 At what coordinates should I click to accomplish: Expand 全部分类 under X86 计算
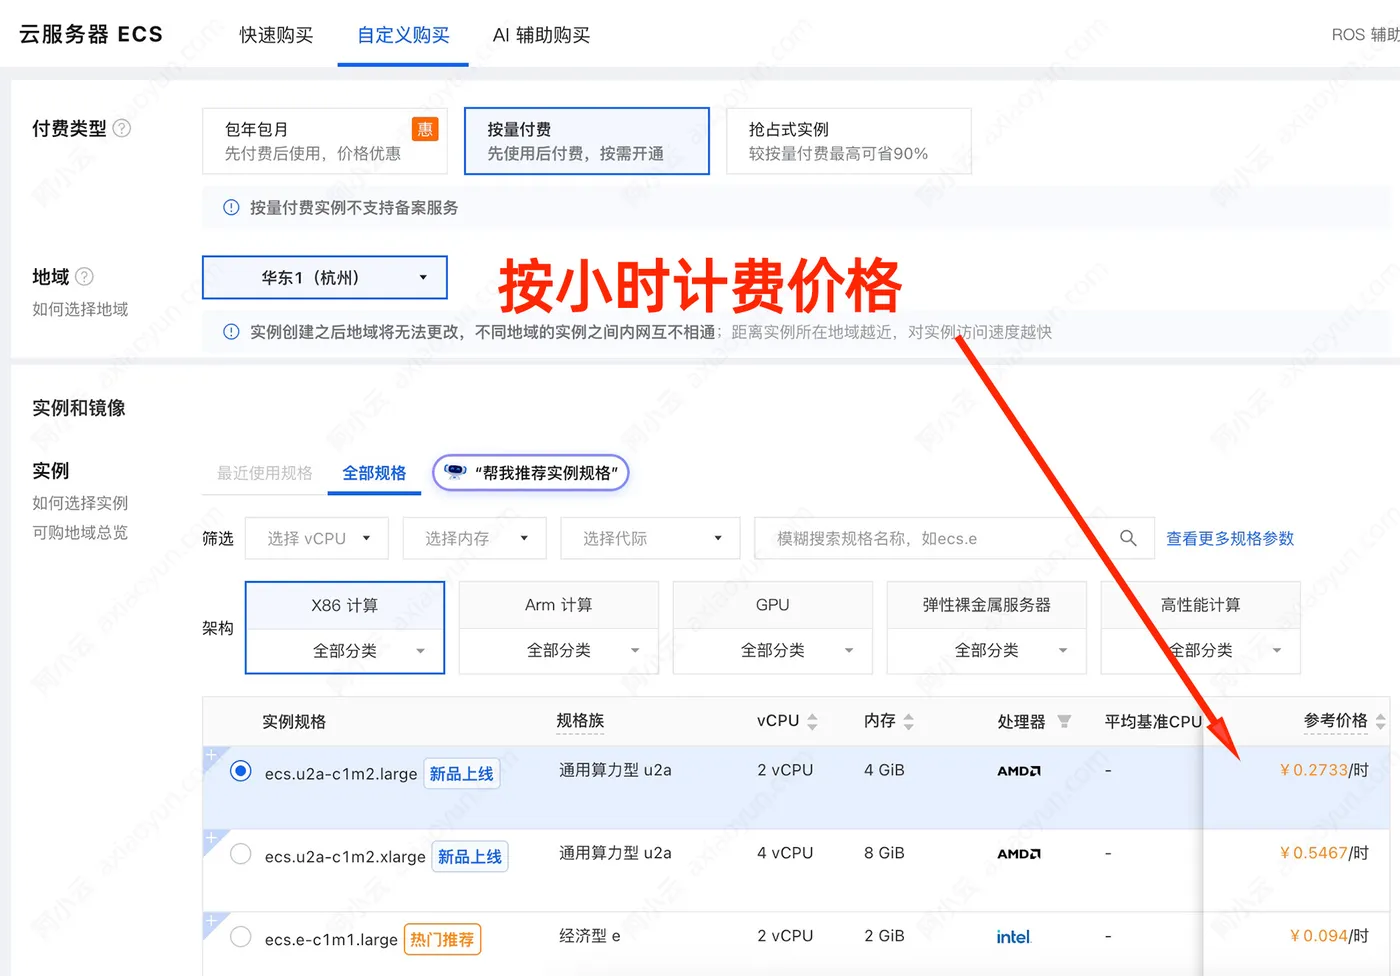click(345, 651)
